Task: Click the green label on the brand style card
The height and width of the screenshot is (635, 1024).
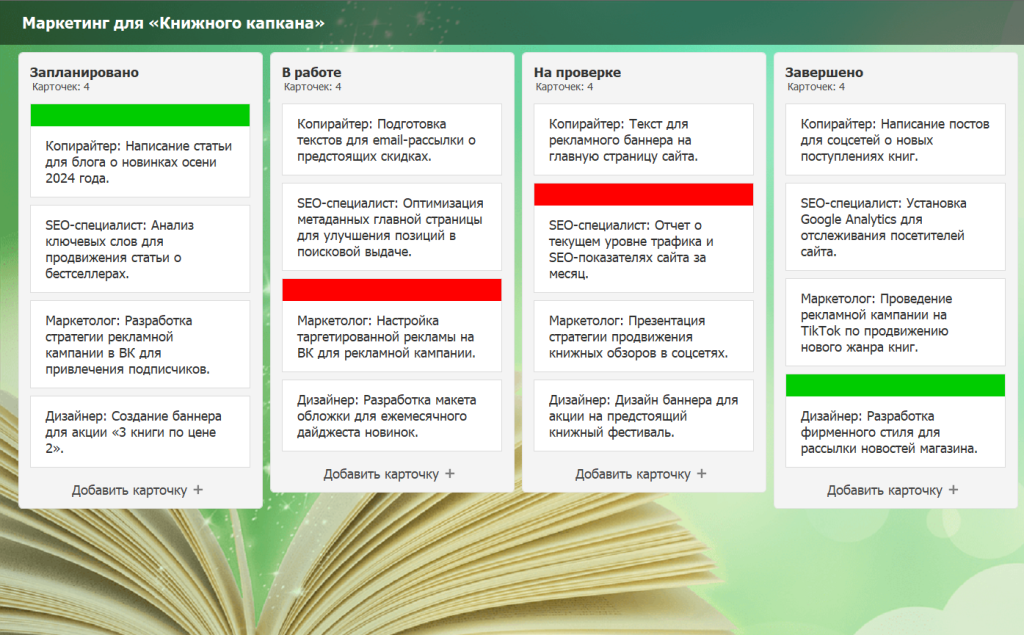Action: pyautogui.click(x=895, y=385)
